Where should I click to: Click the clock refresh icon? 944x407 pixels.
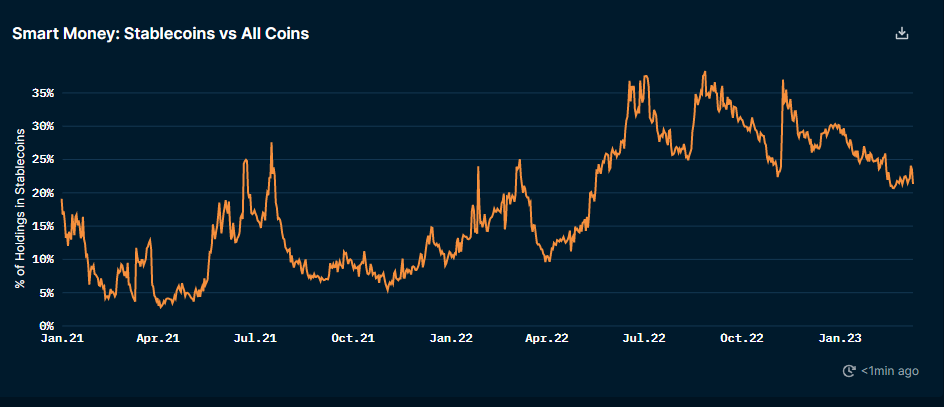[850, 371]
